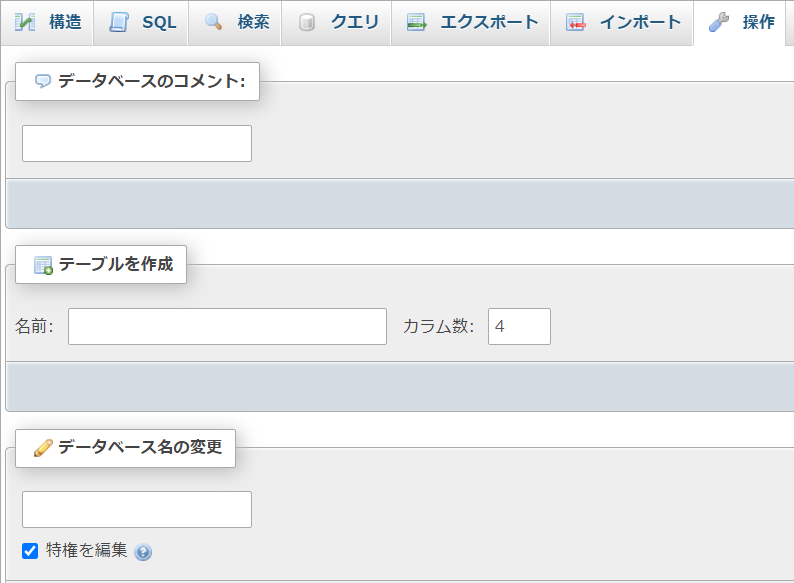The height and width of the screenshot is (583, 794).
Task: Click the table icon by テーブルを作成
Action: (x=44, y=265)
